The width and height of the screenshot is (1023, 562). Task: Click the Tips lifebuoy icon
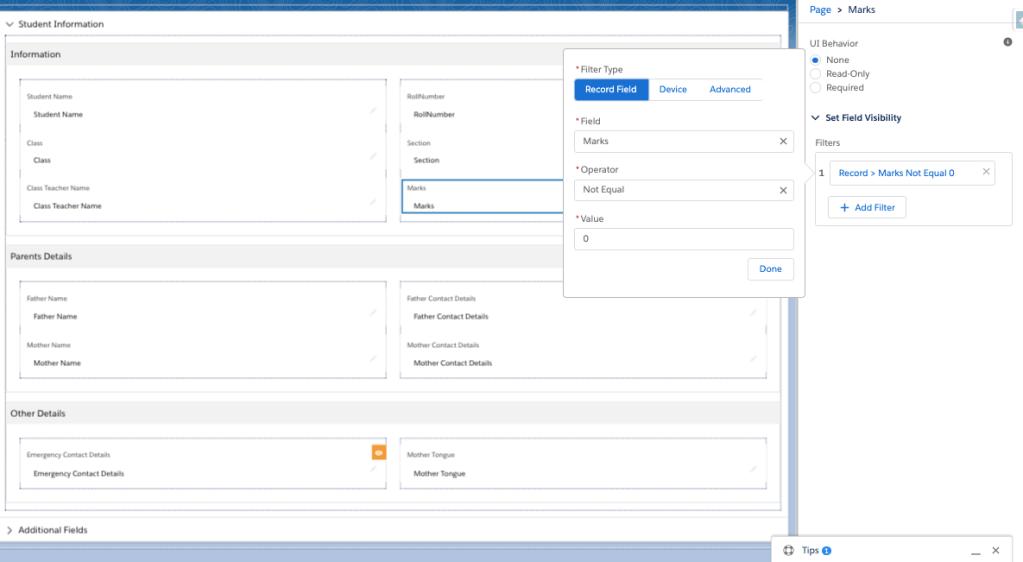(x=788, y=551)
